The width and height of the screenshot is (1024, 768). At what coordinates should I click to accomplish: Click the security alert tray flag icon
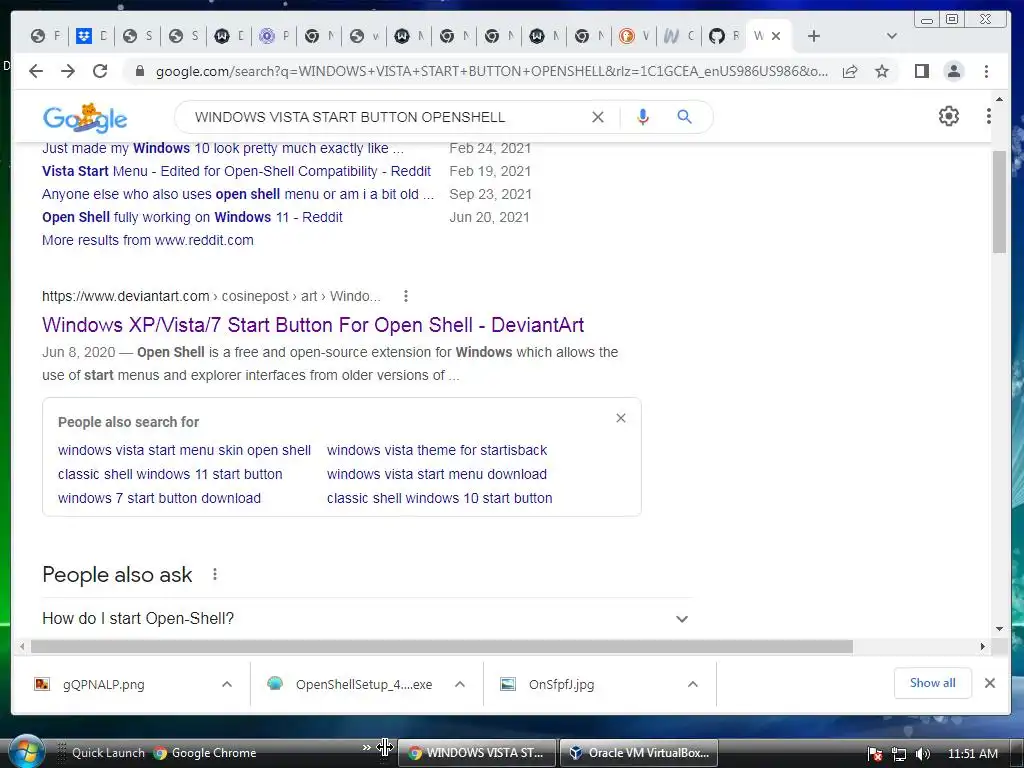875,754
